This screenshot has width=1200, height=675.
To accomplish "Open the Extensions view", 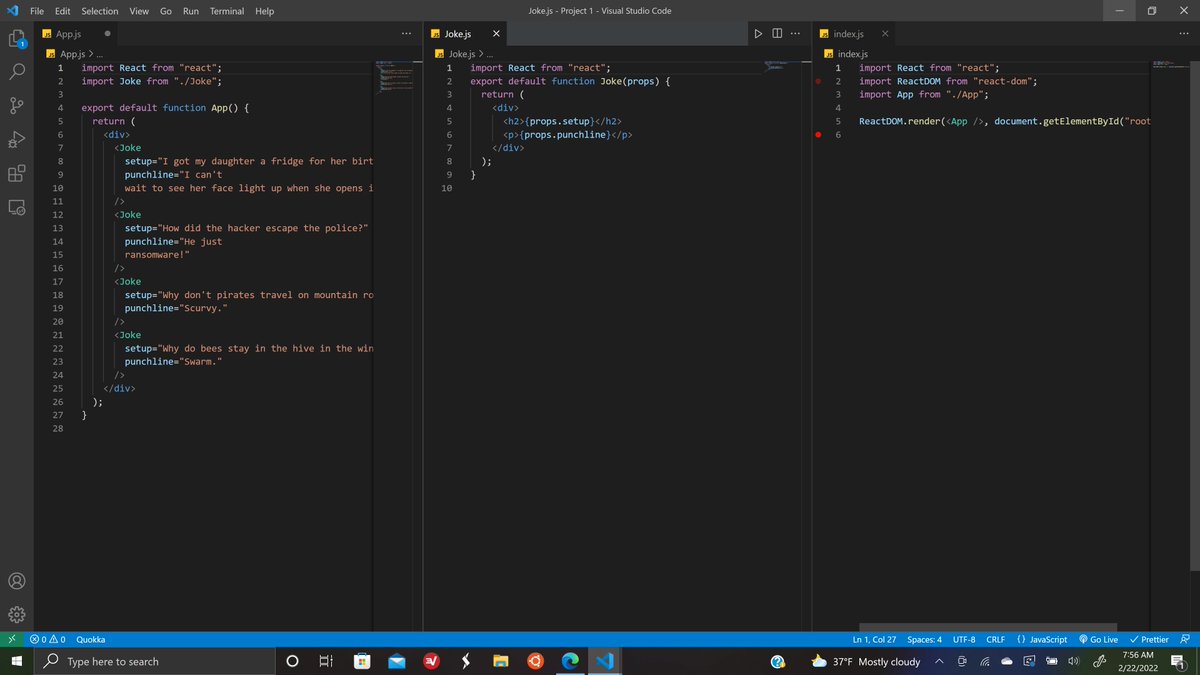I will pos(17,173).
